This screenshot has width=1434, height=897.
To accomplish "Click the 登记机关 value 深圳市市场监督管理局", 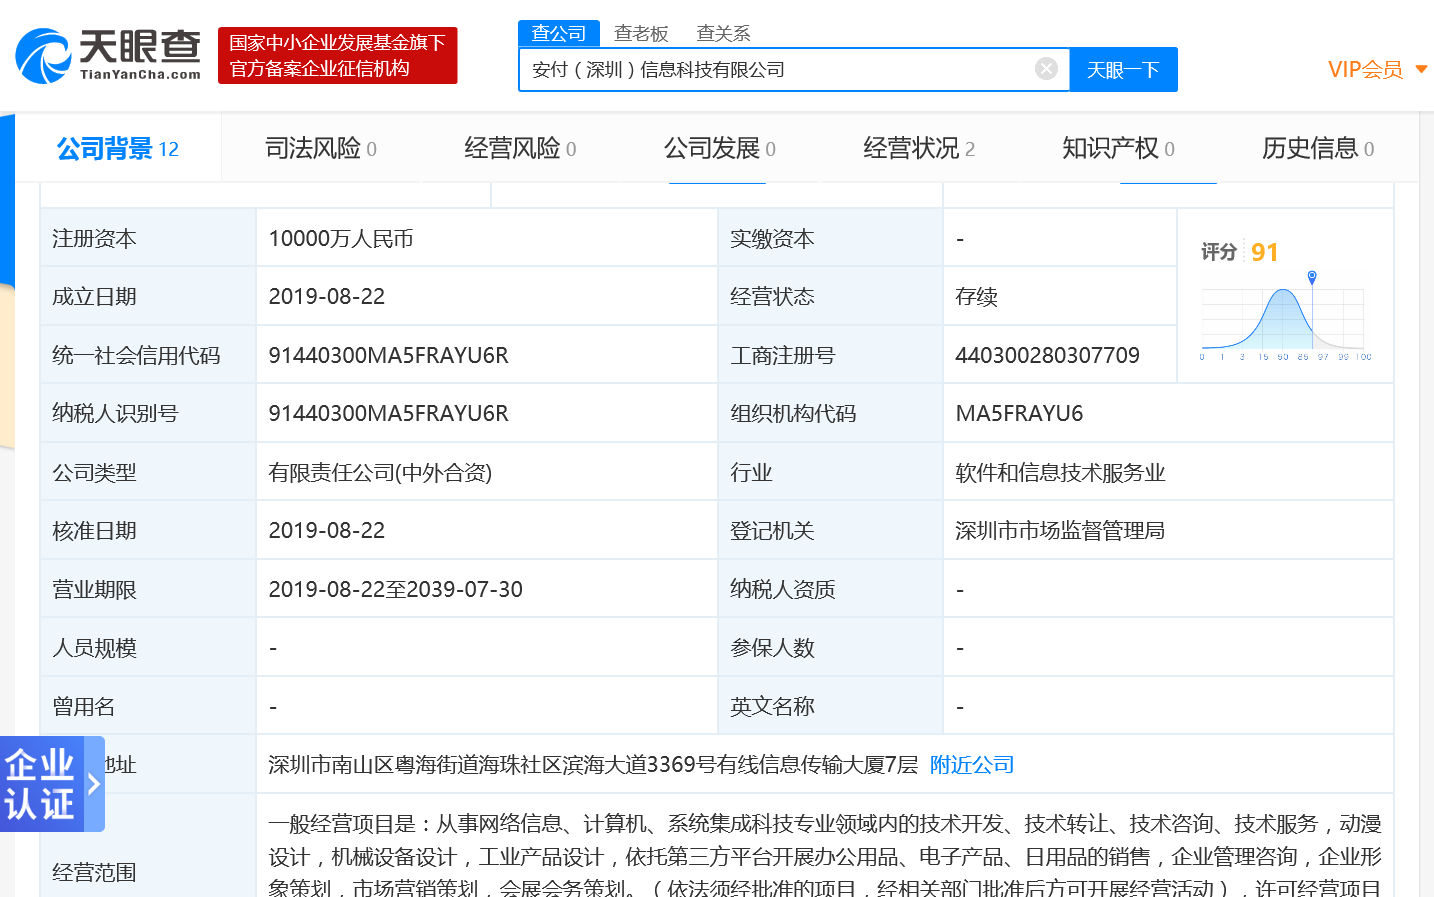I will [1060, 531].
